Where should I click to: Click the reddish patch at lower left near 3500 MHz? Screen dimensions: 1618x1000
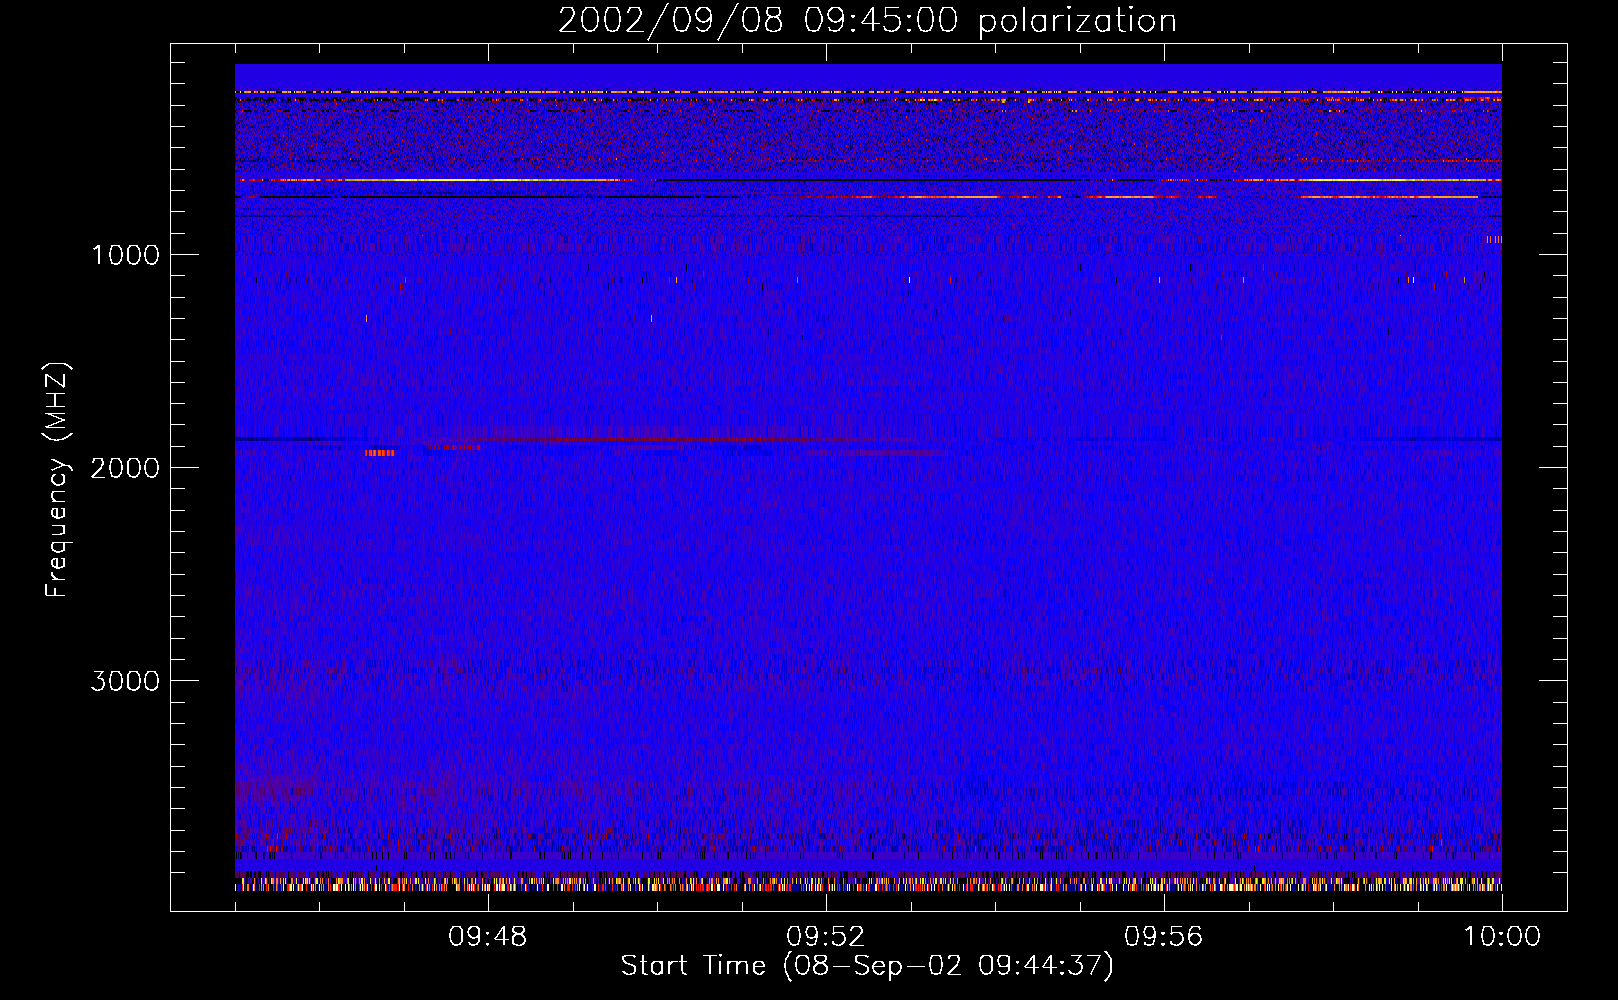tap(275, 788)
